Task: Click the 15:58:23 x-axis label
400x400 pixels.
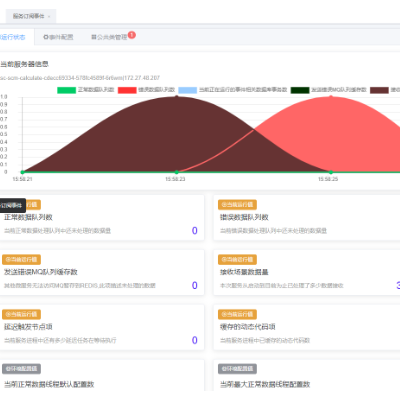Action: pos(175,179)
